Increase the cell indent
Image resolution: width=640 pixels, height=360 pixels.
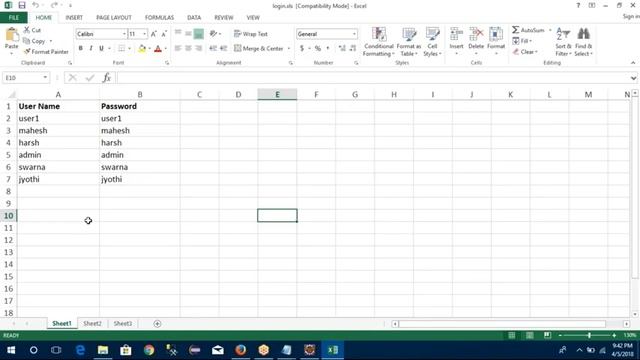point(223,49)
